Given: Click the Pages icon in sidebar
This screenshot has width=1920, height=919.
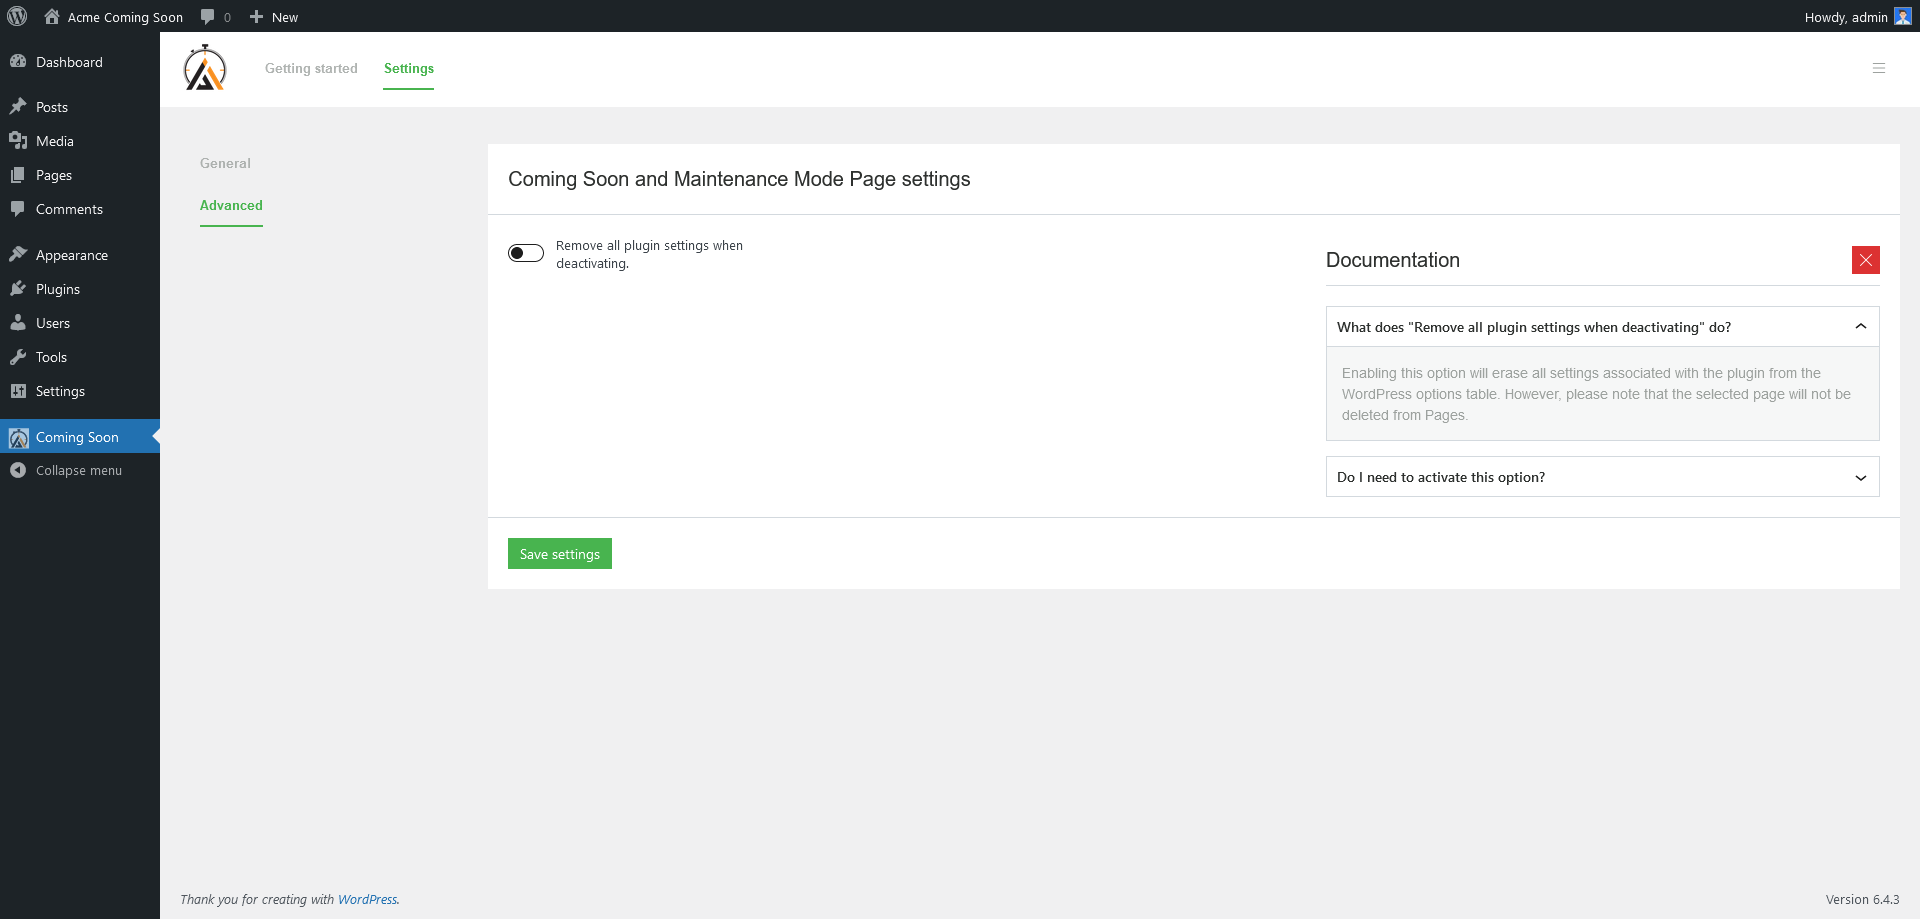Looking at the screenshot, I should [x=18, y=174].
